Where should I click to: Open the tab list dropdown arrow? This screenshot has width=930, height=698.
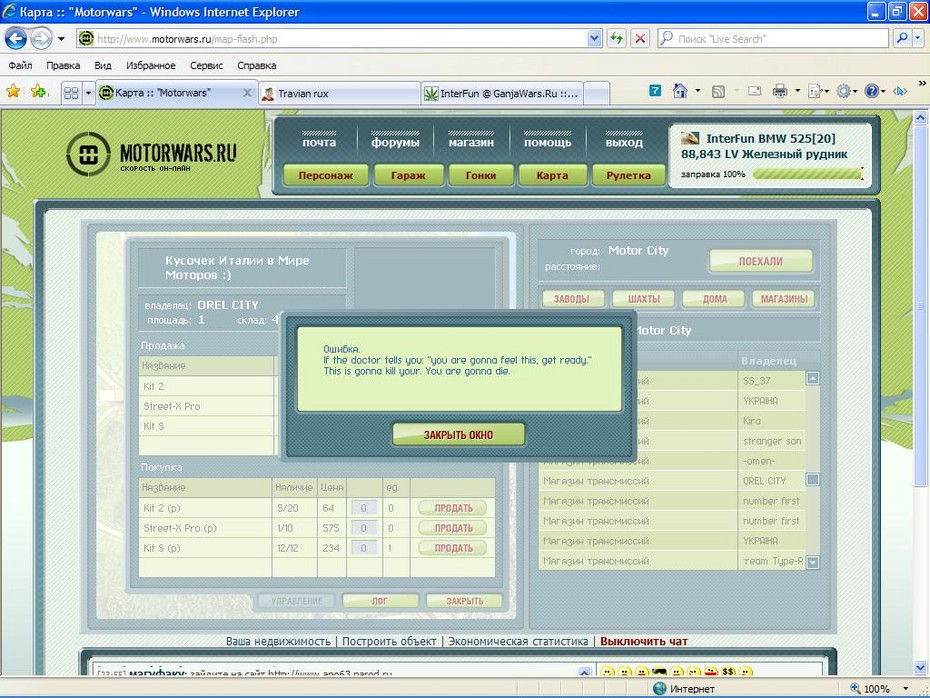click(88, 93)
